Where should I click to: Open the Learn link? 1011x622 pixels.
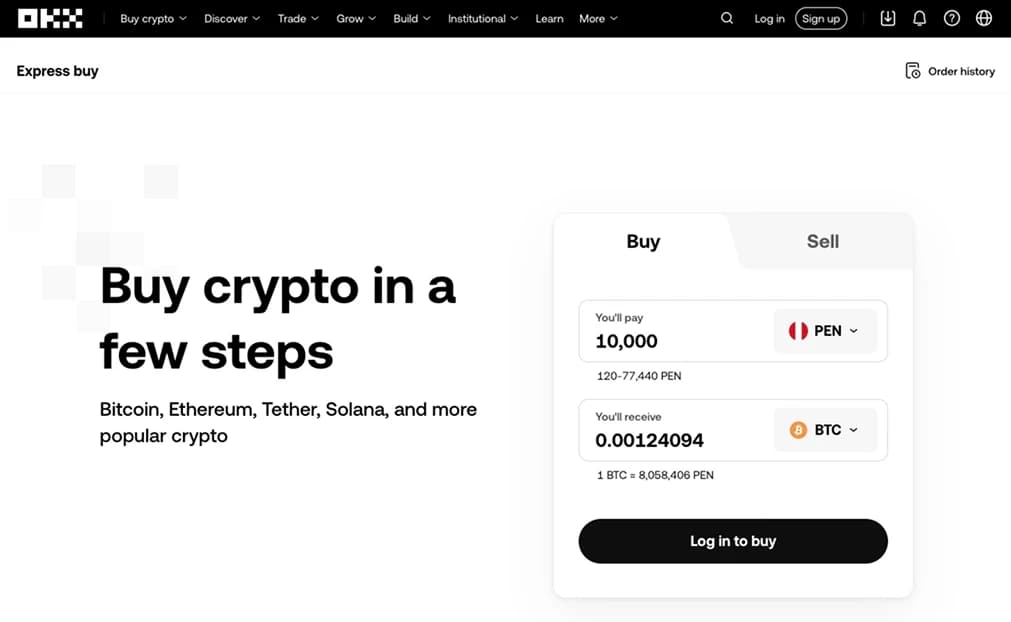click(549, 18)
